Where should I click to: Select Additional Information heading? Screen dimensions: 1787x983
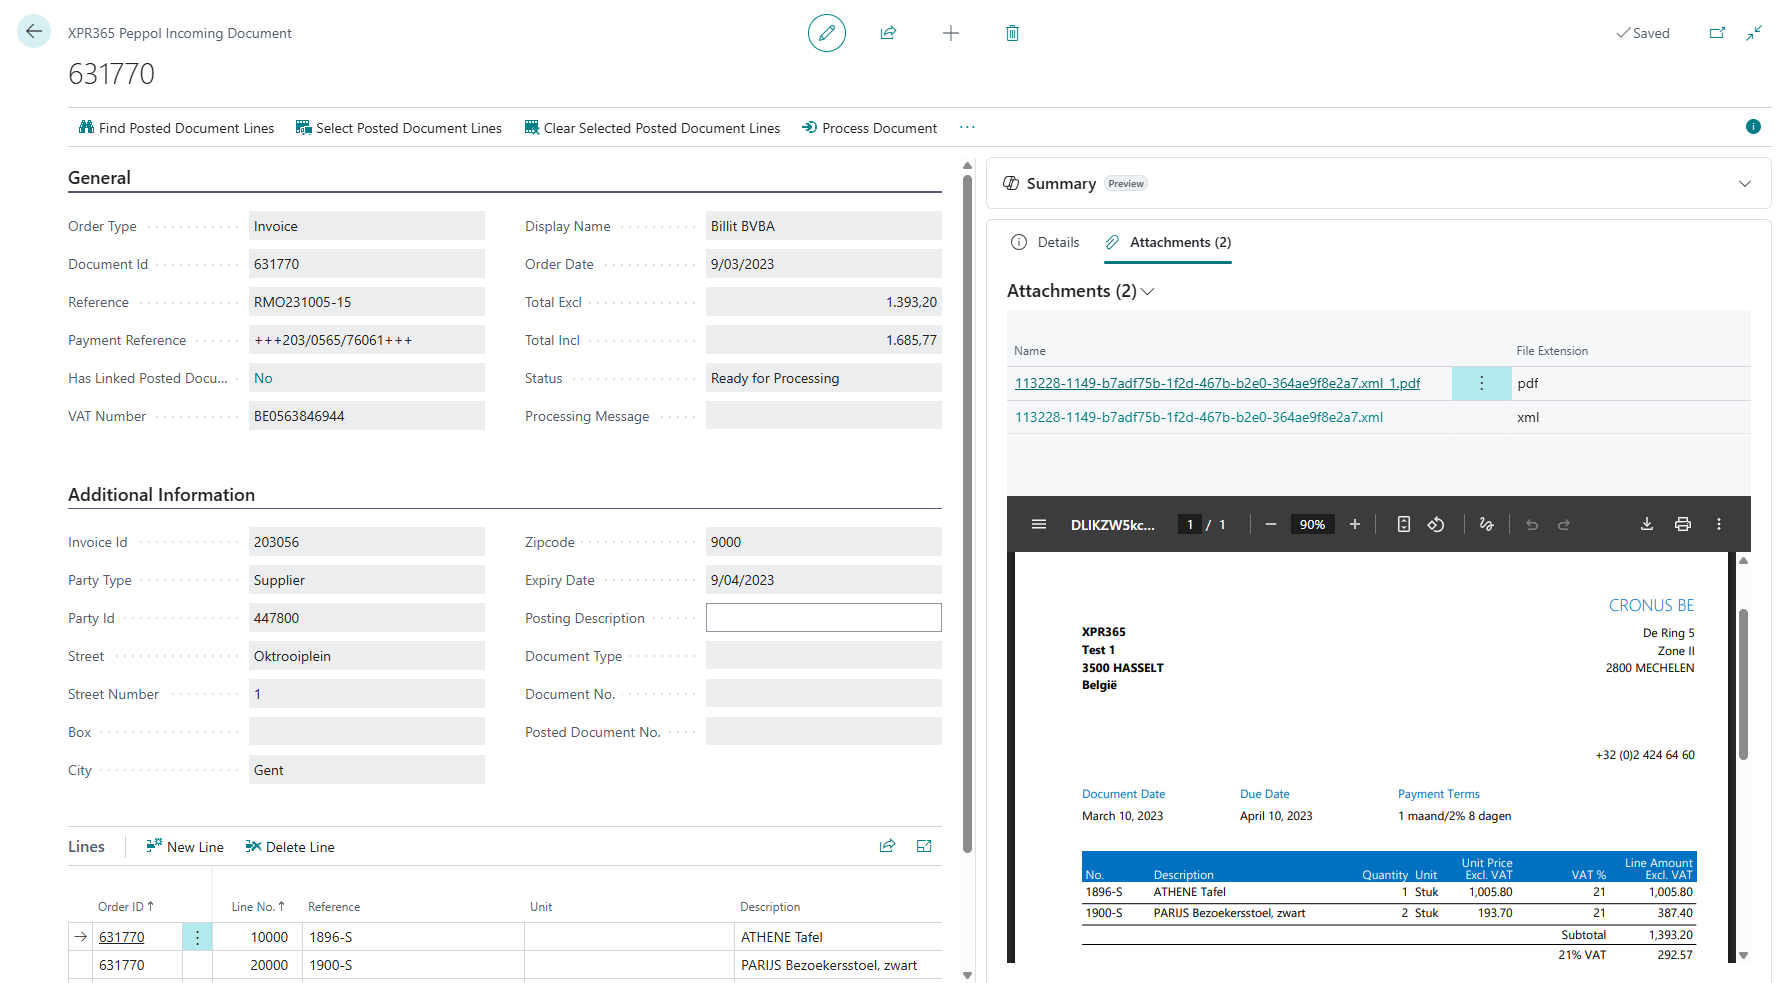pyautogui.click(x=161, y=495)
